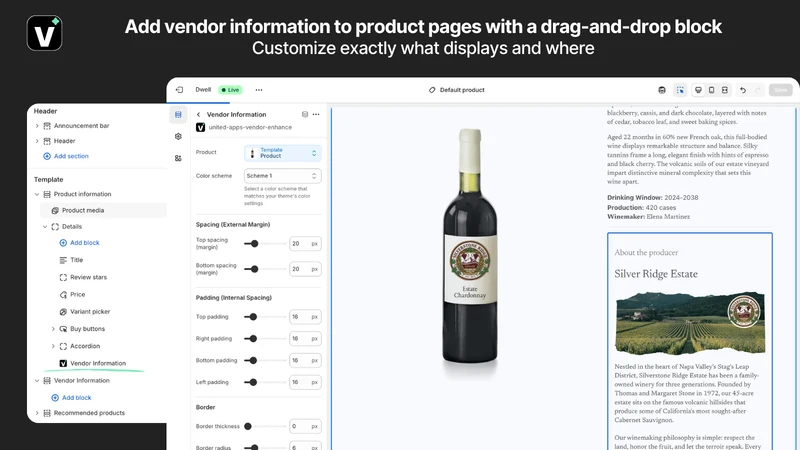Click the Save button
800x450 pixels.
(781, 90)
